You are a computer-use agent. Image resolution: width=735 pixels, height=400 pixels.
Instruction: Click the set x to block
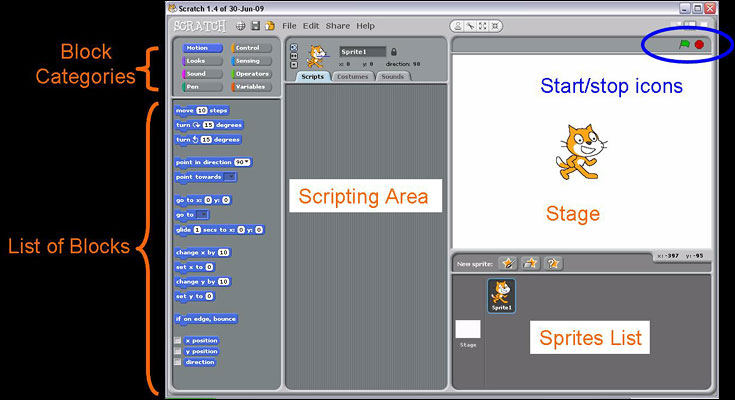tap(194, 267)
